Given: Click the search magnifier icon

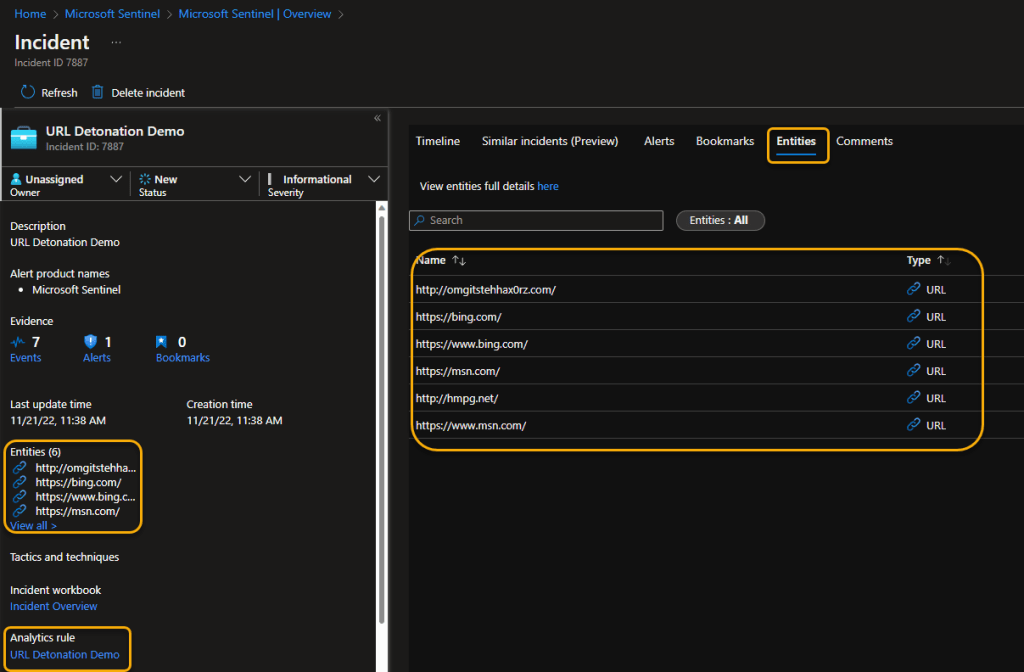Looking at the screenshot, I should point(420,220).
